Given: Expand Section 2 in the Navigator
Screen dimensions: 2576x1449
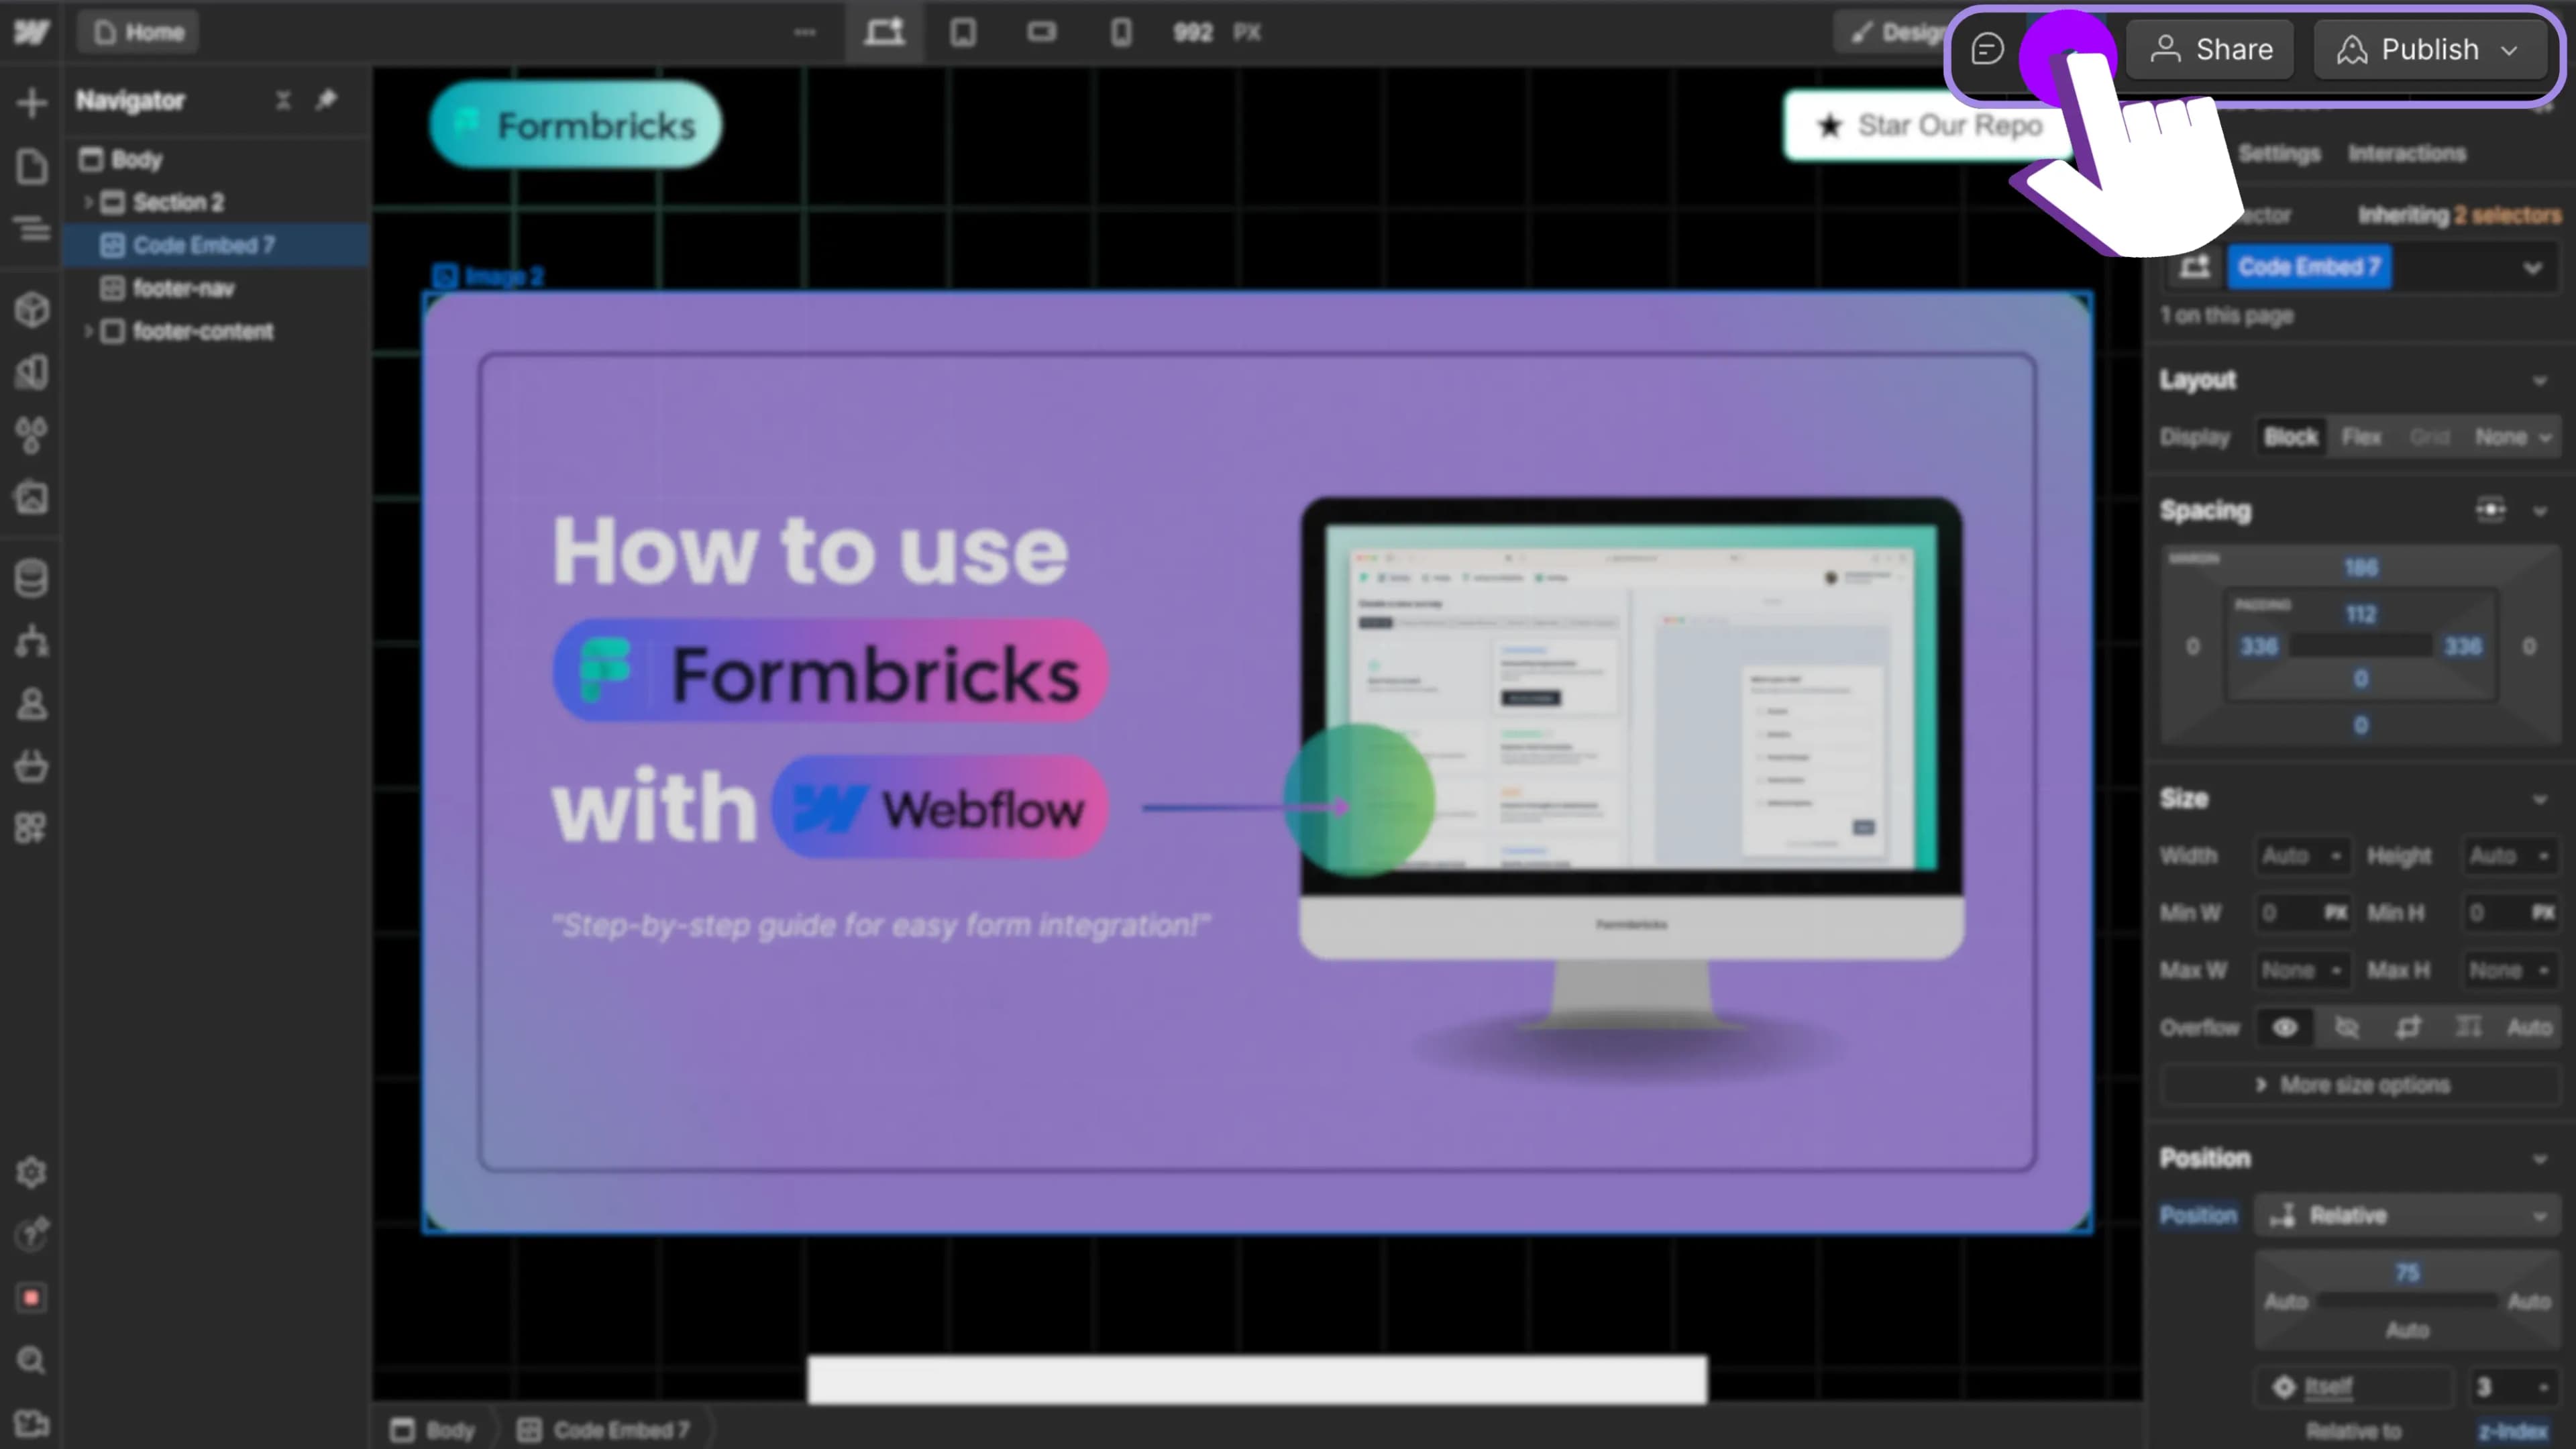Looking at the screenshot, I should 88,202.
